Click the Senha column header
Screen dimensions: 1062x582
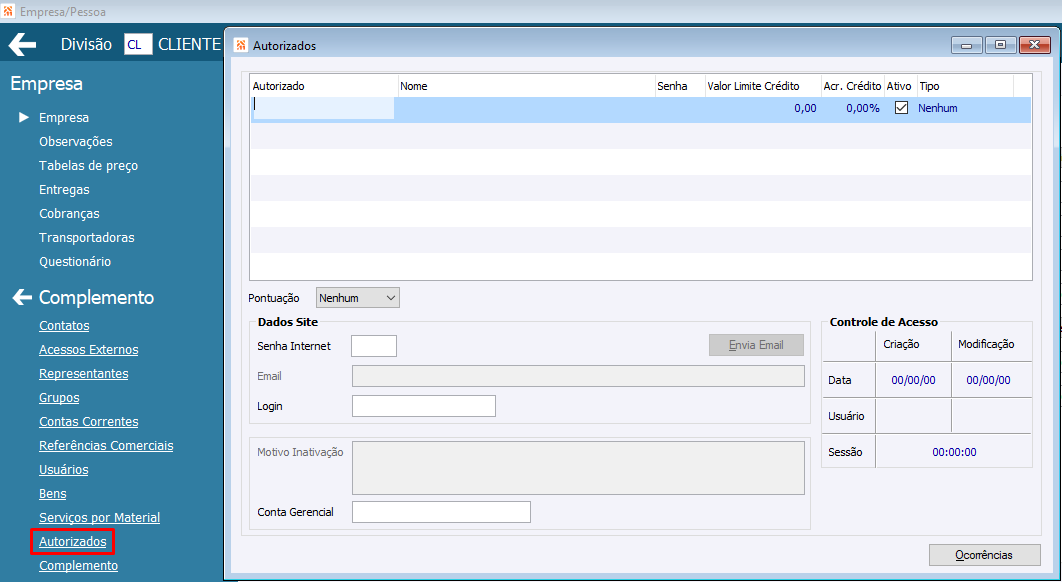[680, 86]
